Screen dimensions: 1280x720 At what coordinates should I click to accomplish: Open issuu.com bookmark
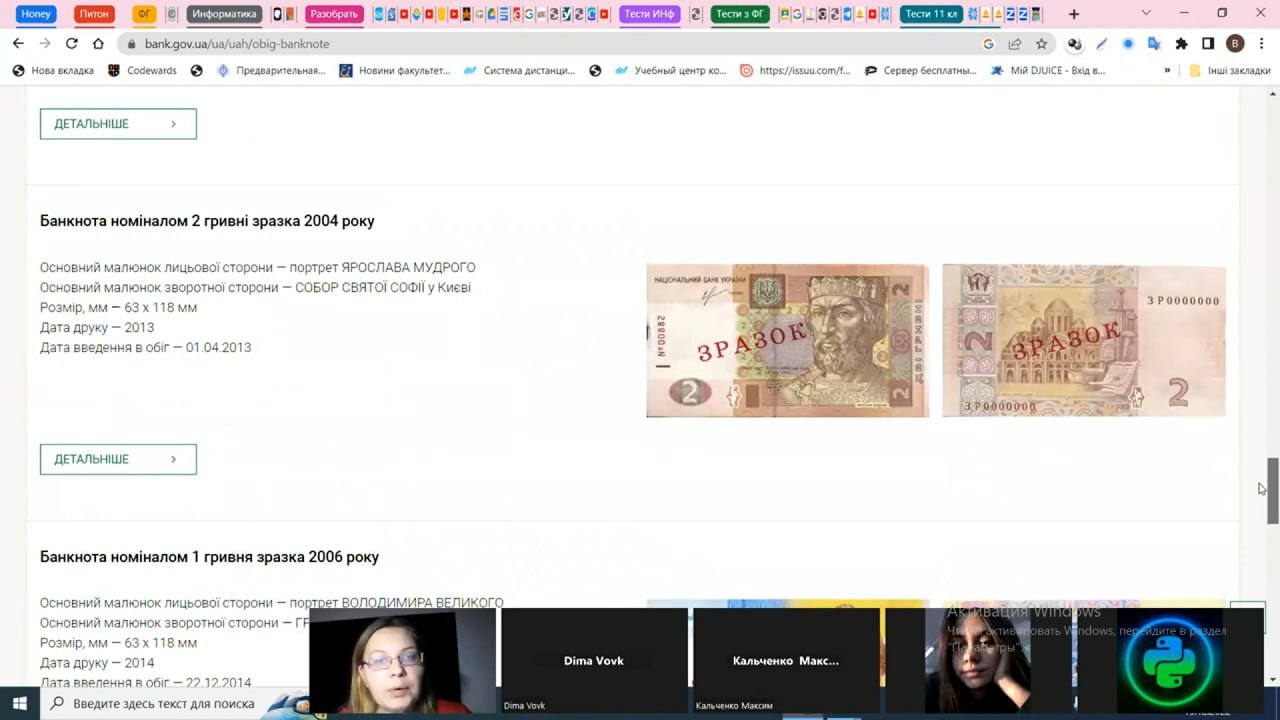point(795,71)
